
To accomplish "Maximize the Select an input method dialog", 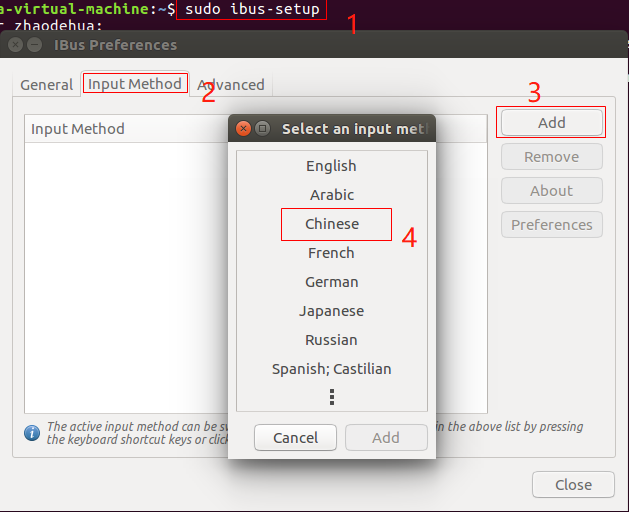I will coord(263,128).
